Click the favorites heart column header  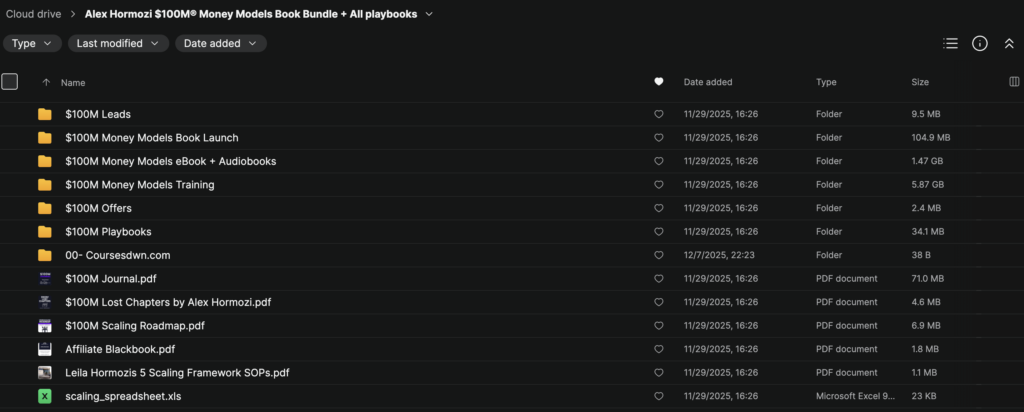coord(658,82)
